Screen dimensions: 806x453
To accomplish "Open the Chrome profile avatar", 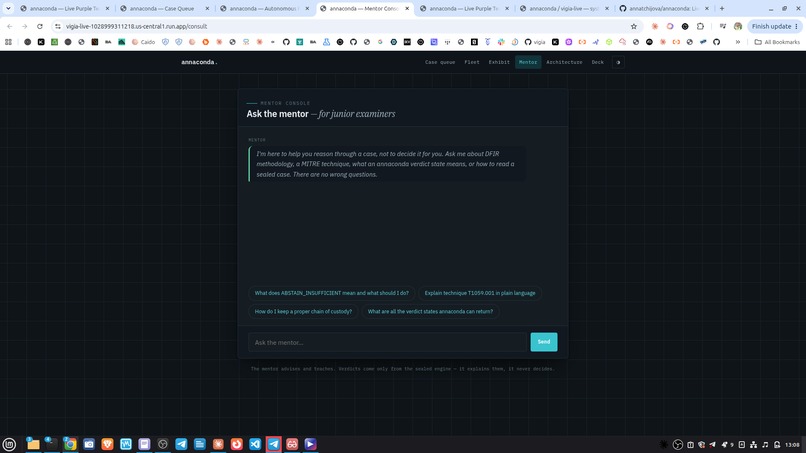I will (x=738, y=26).
